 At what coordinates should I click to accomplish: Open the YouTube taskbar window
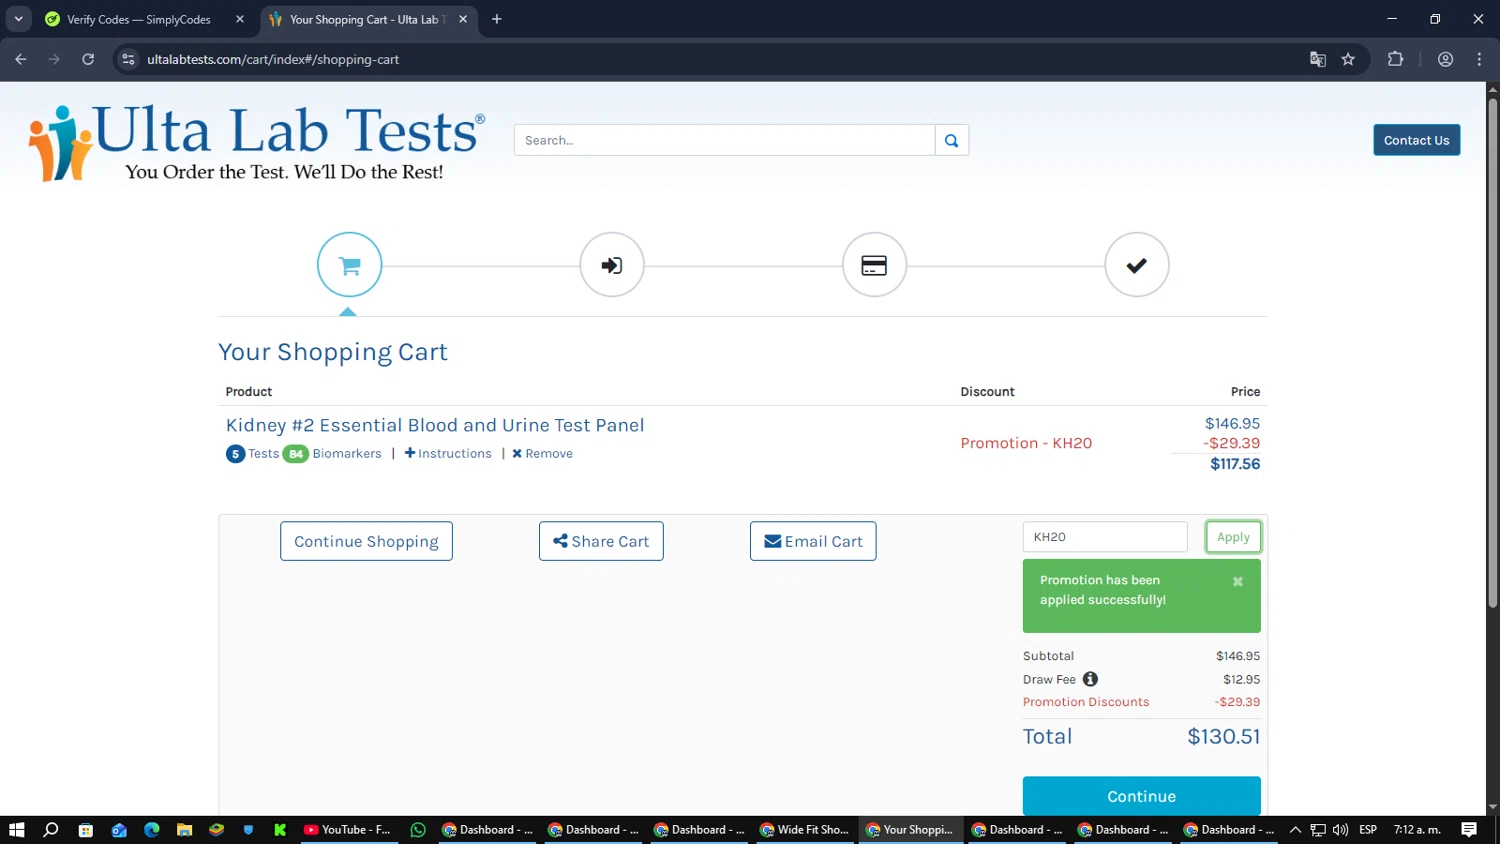tap(347, 830)
